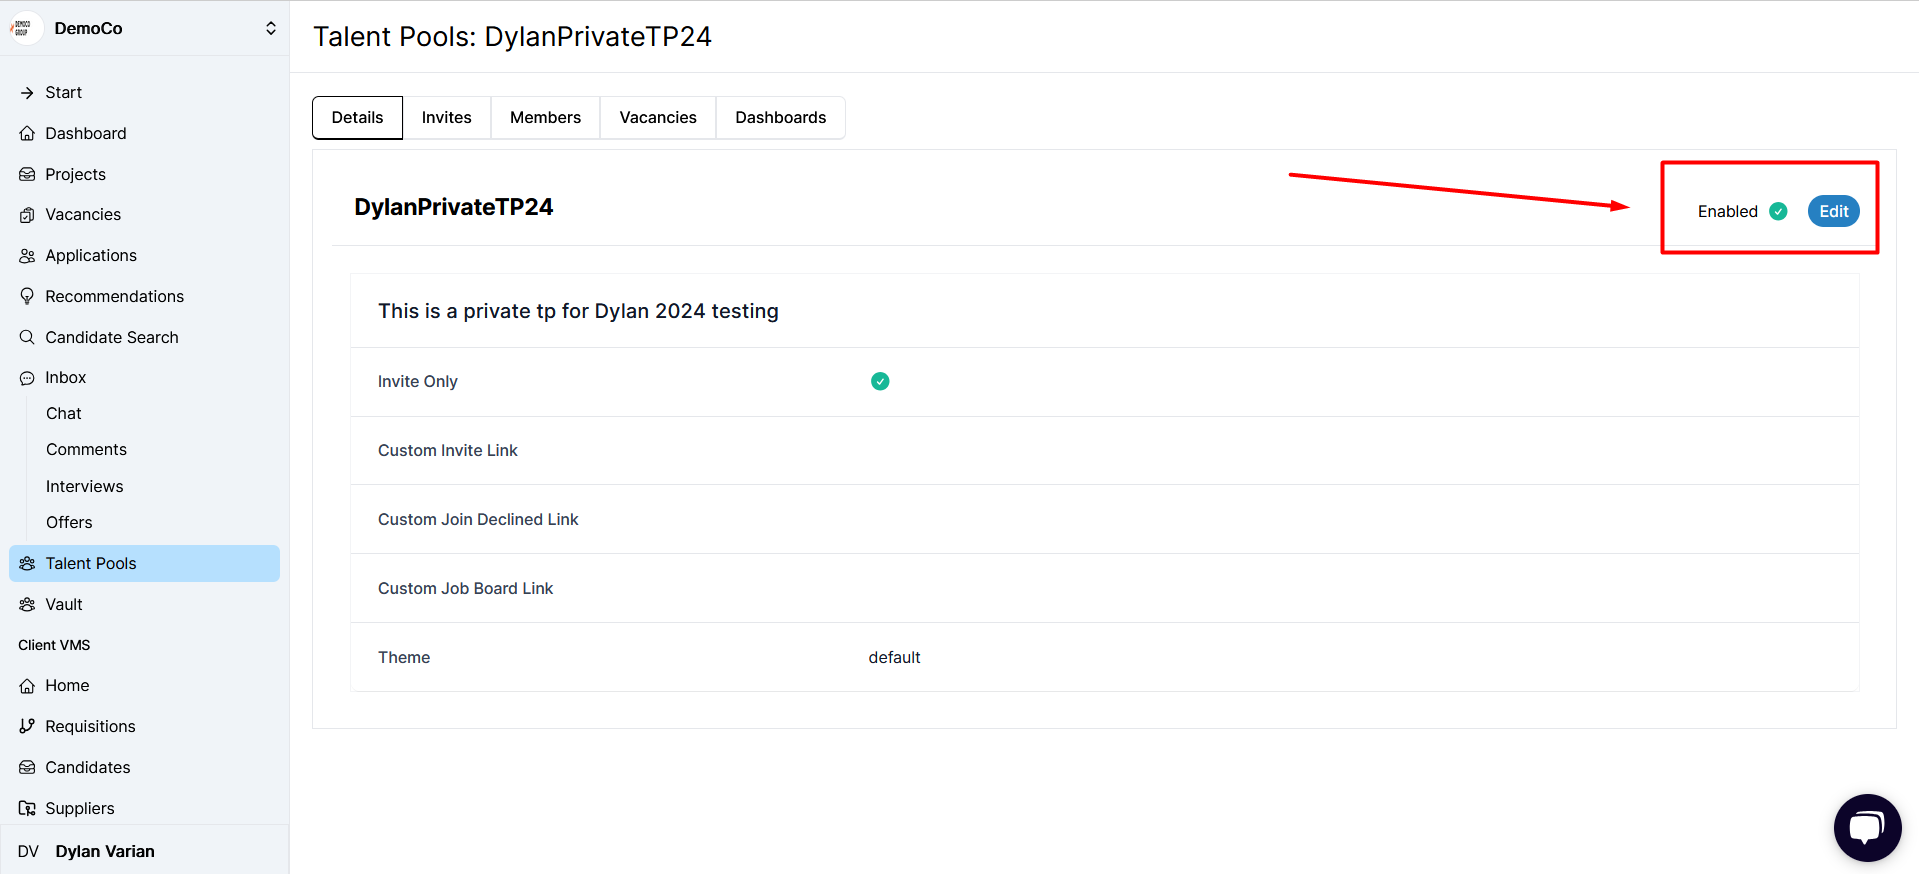Screen dimensions: 1919x874
Task: Switch to the Dashboards tab
Action: pyautogui.click(x=781, y=118)
